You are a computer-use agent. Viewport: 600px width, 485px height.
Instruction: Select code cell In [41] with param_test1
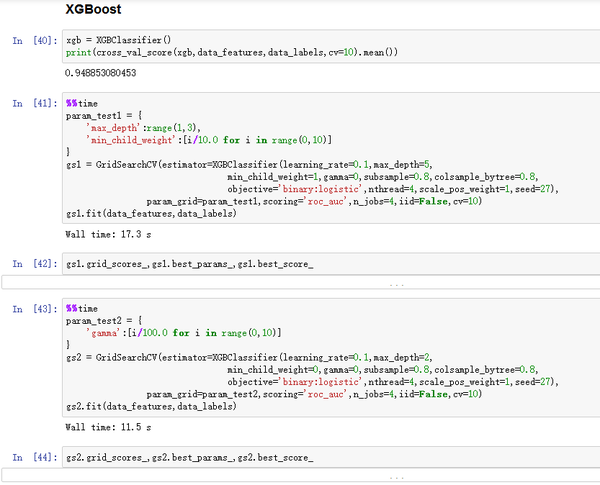331,158
